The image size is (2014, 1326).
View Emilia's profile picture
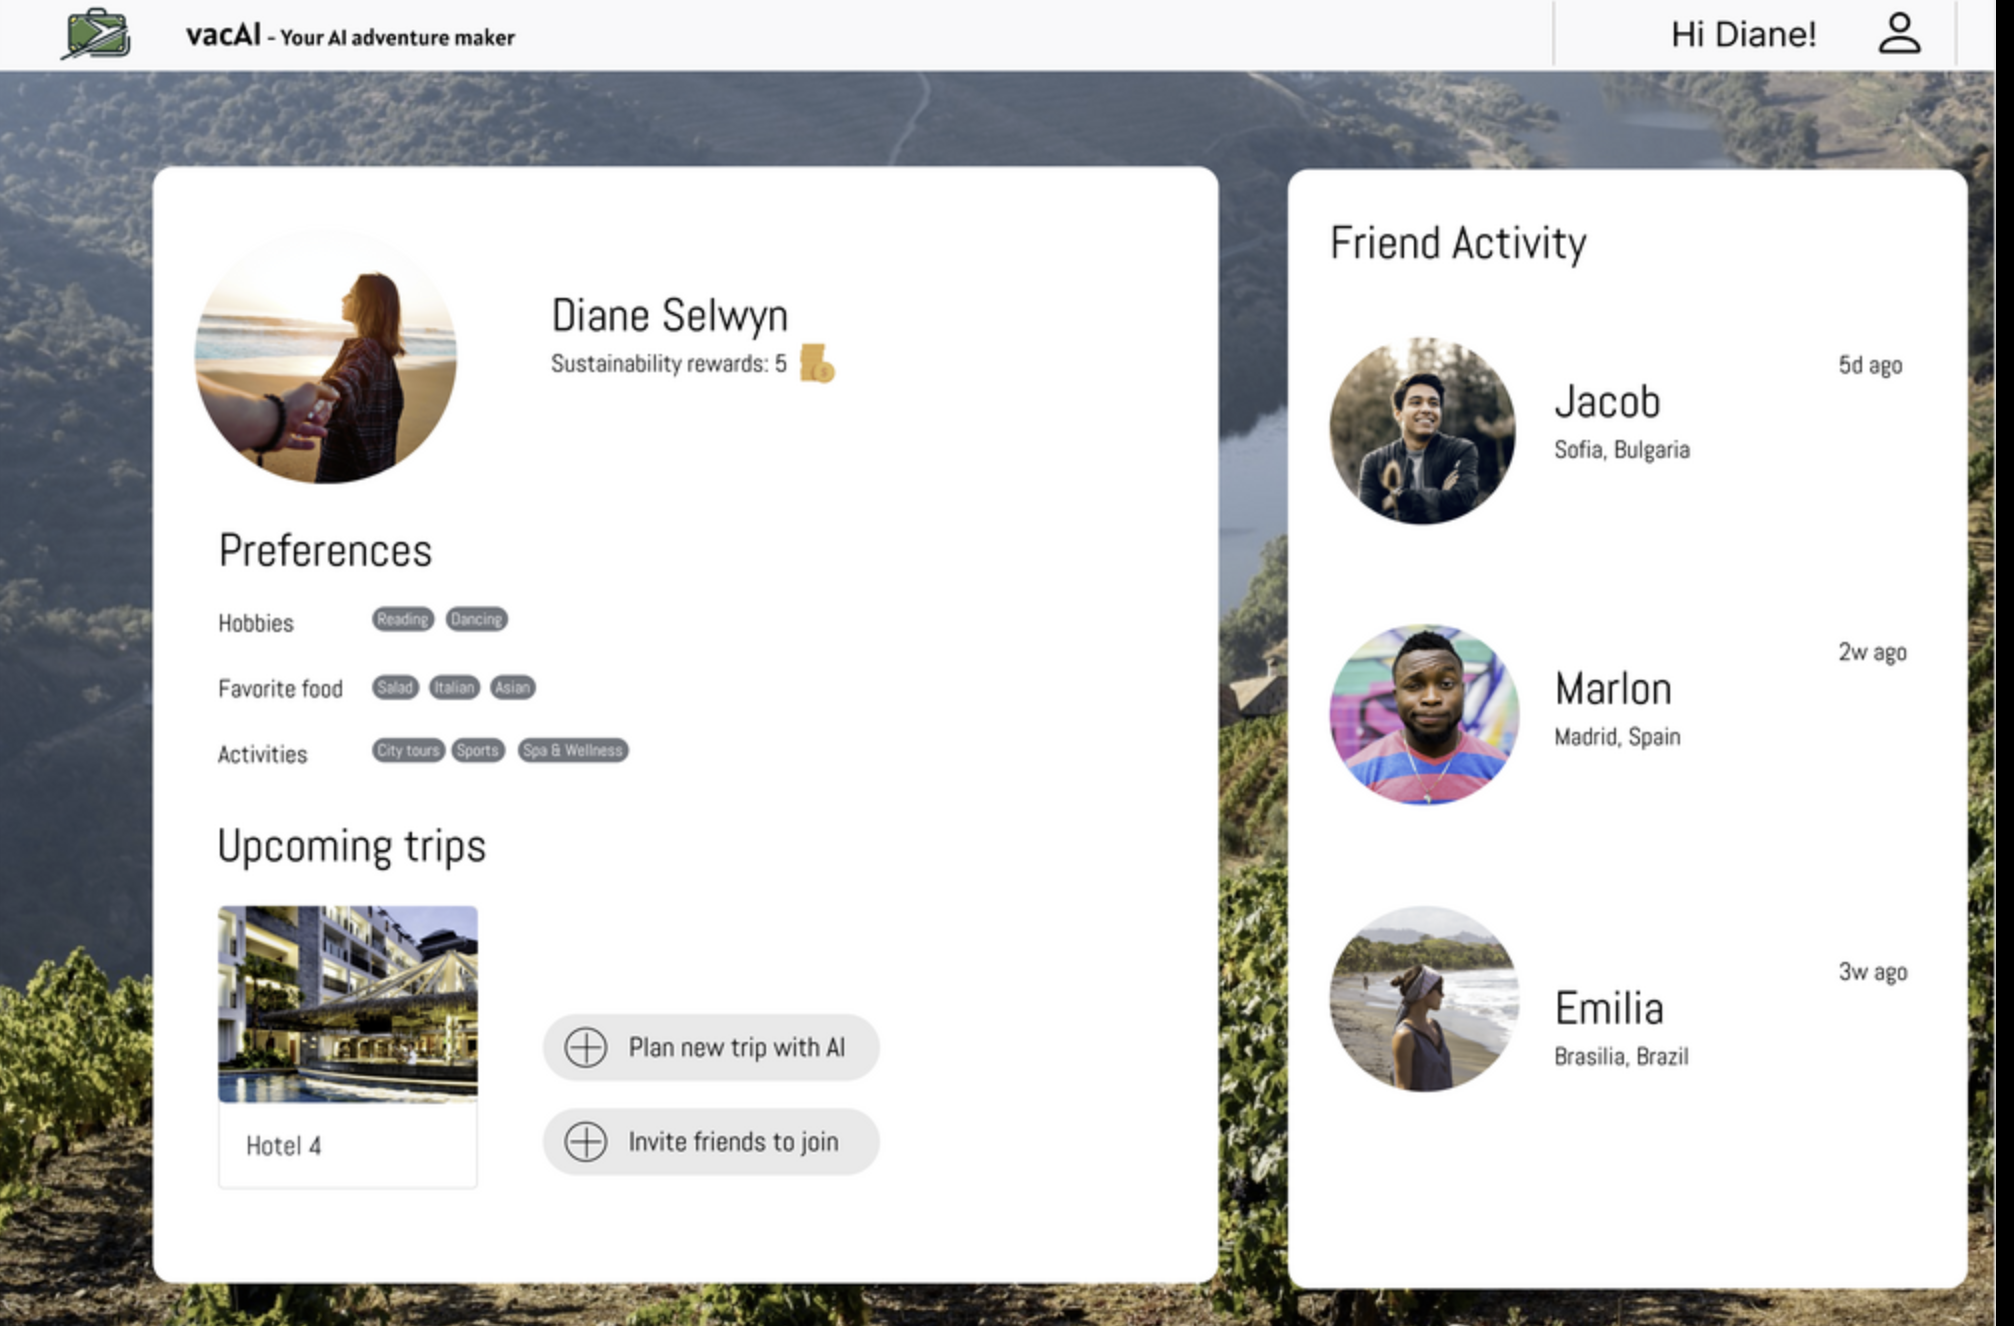[x=1424, y=999]
